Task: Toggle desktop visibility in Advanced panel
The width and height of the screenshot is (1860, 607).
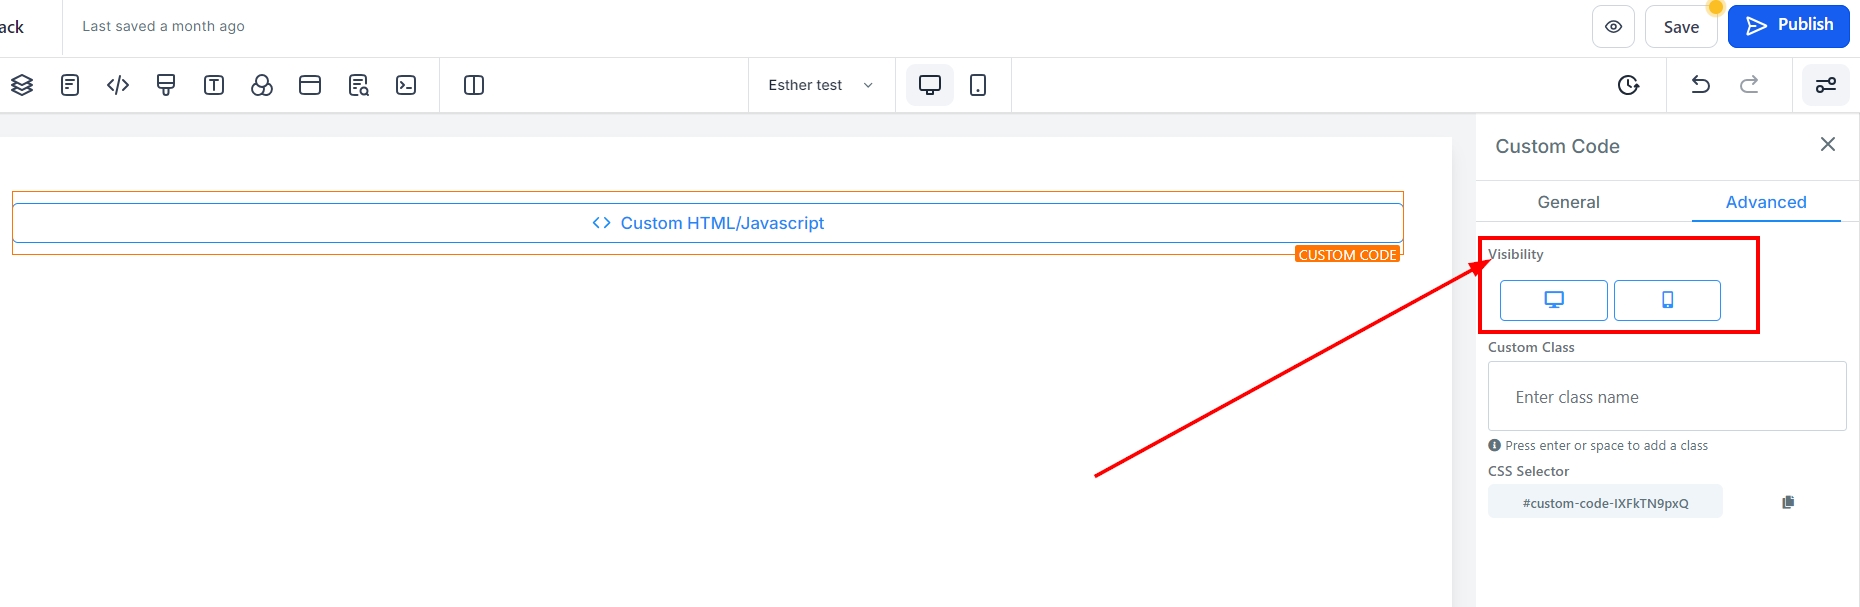Action: (x=1553, y=300)
